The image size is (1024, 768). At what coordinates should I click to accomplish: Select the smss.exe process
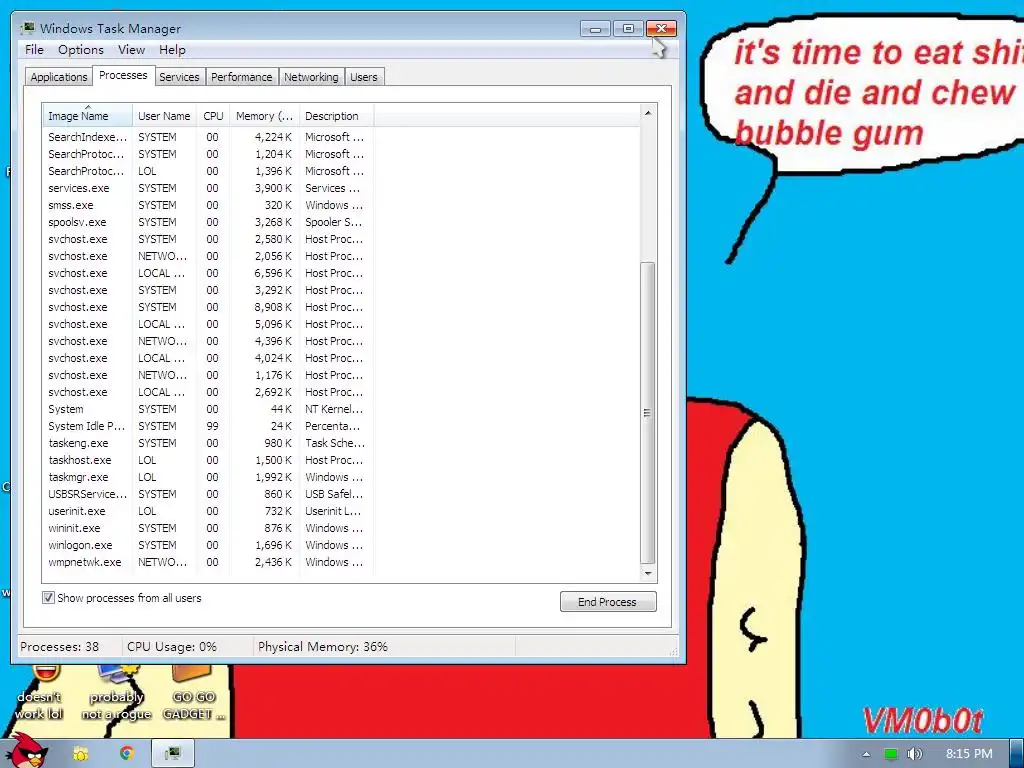[208, 205]
